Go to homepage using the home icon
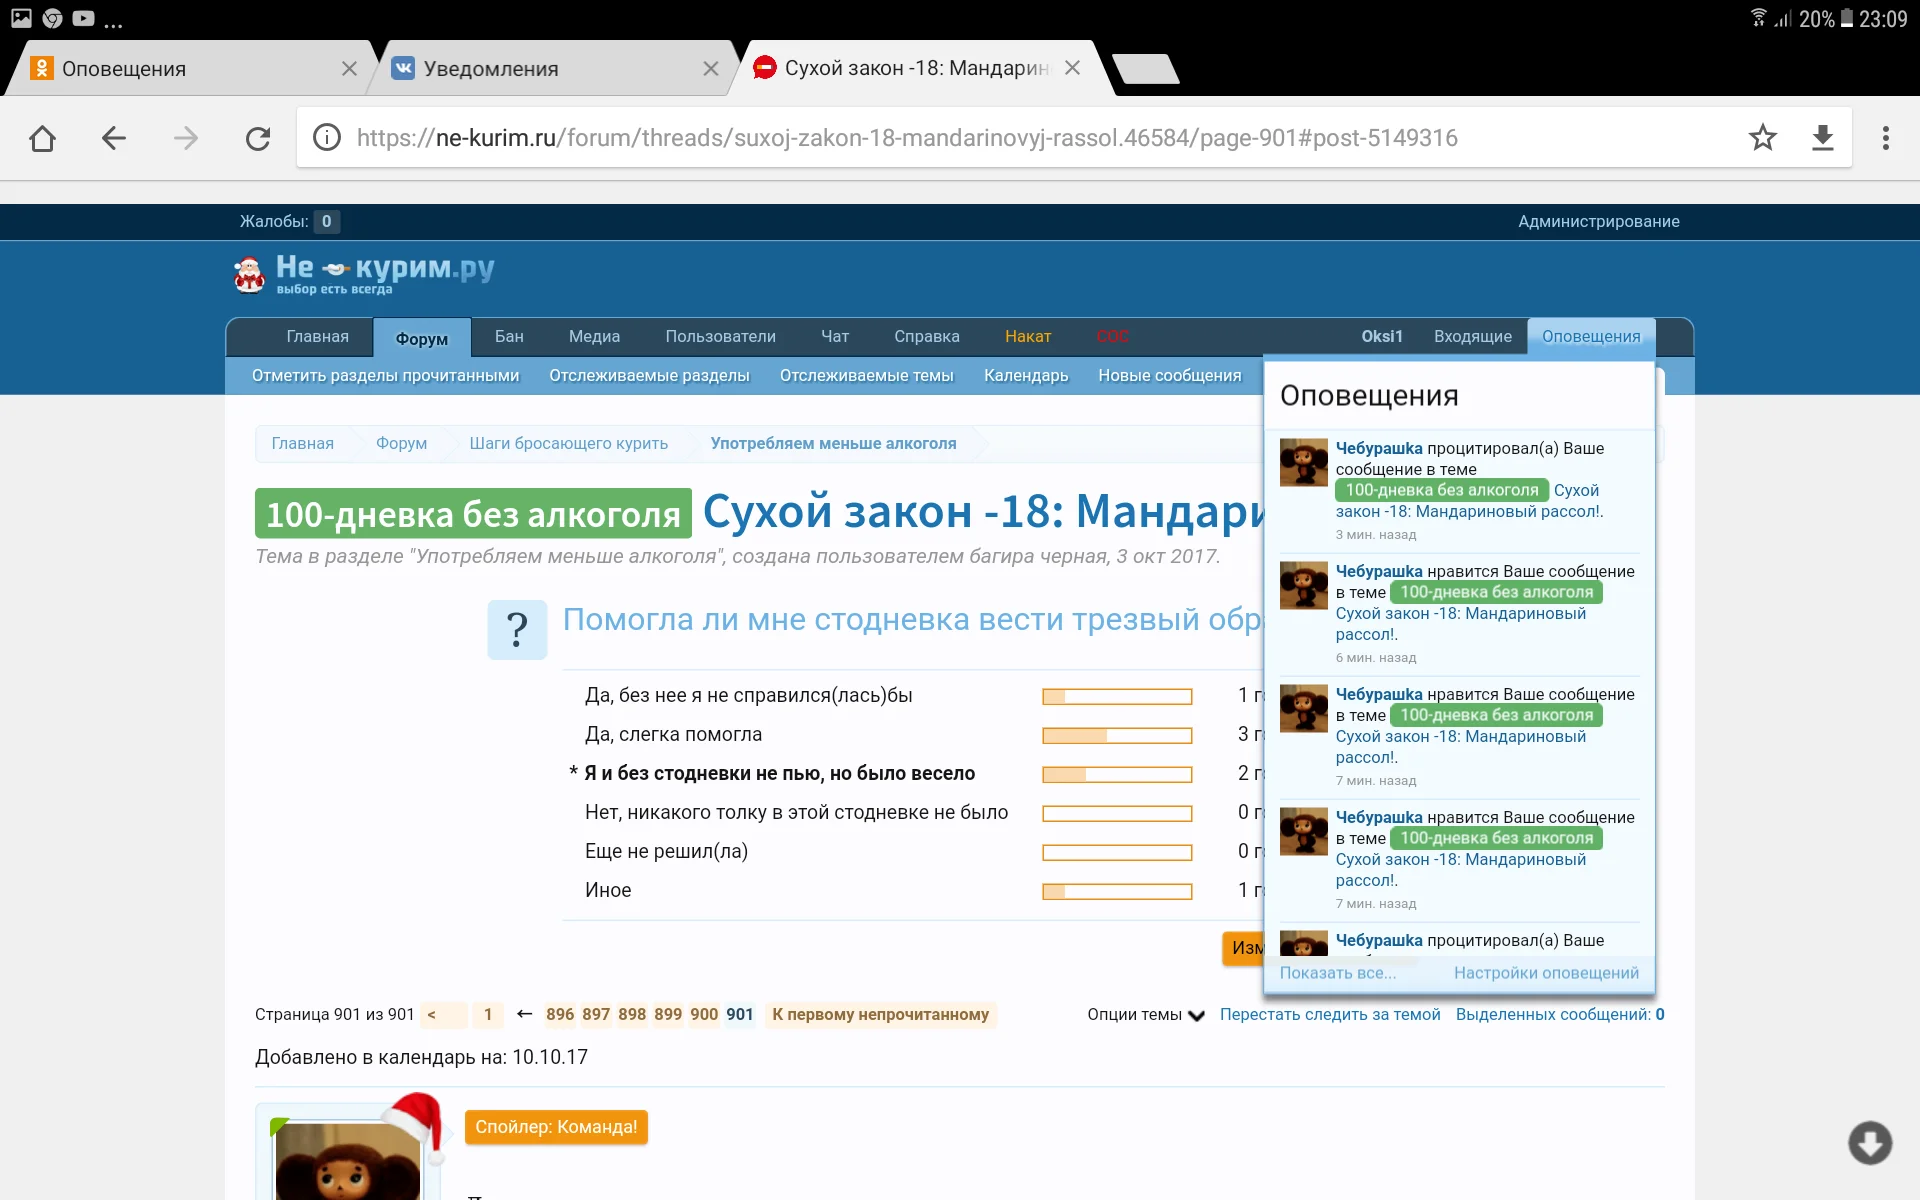 pos(42,138)
